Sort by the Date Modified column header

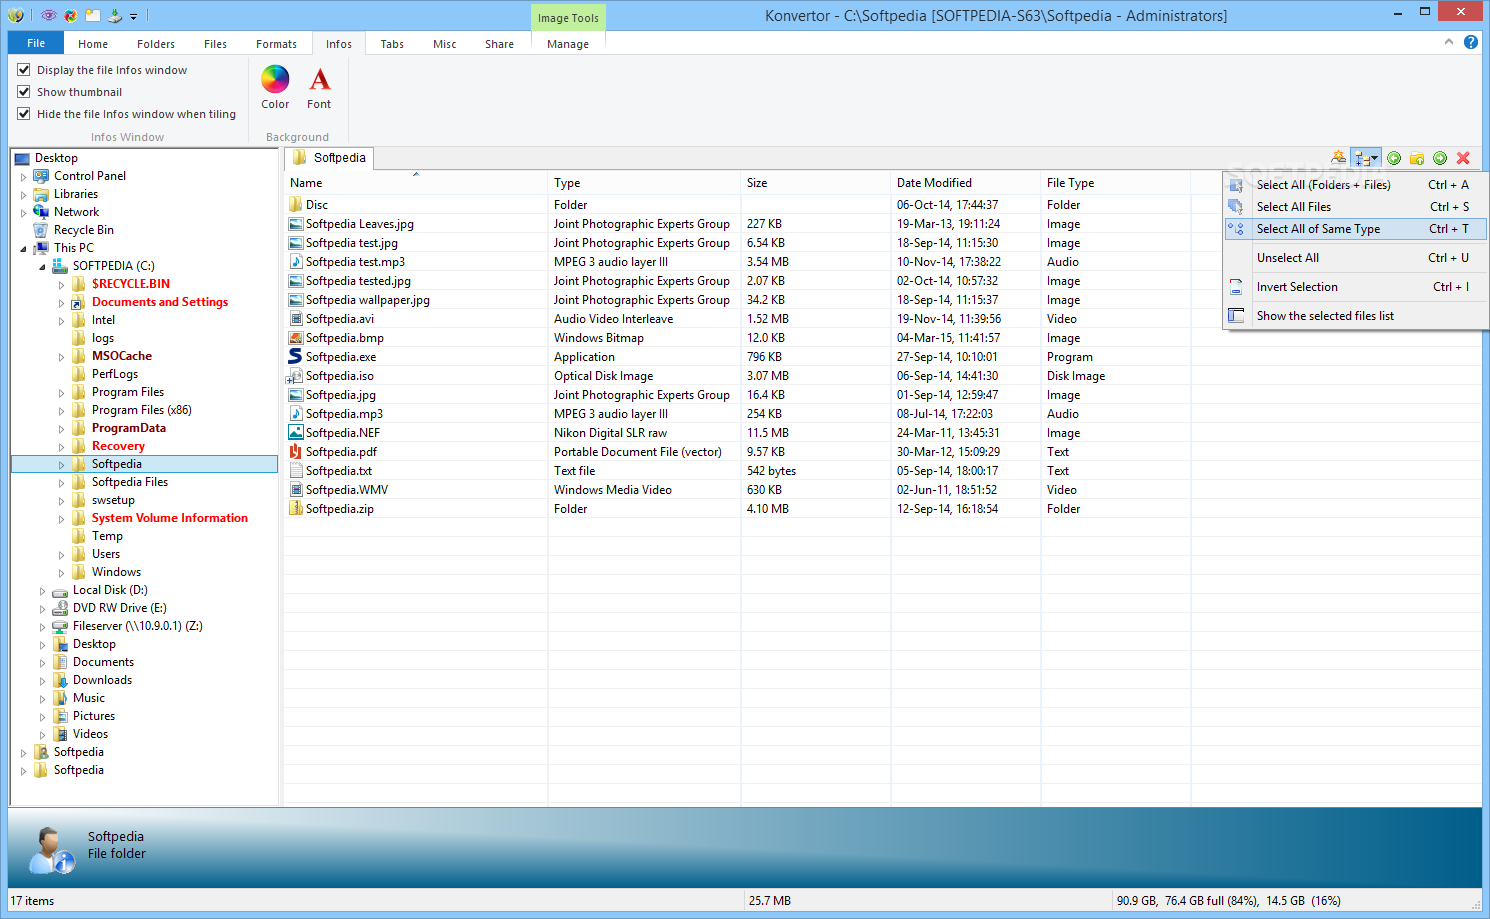966,183
